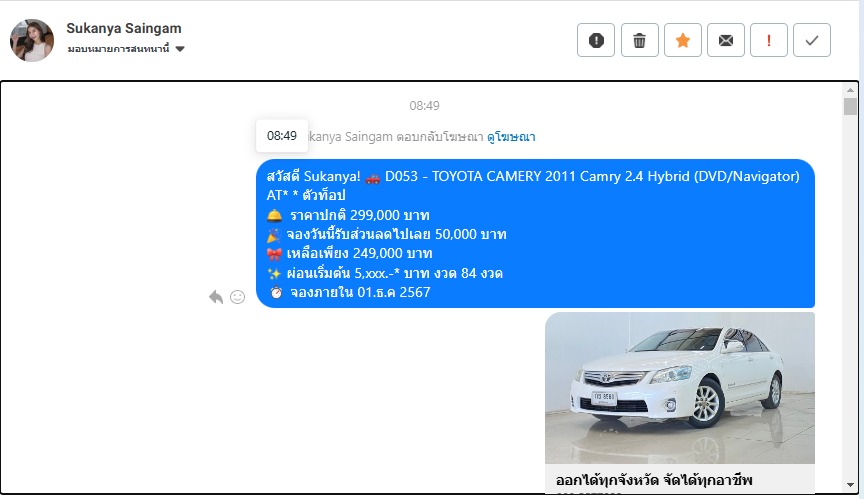Delete conversation with the trash icon

tap(639, 40)
